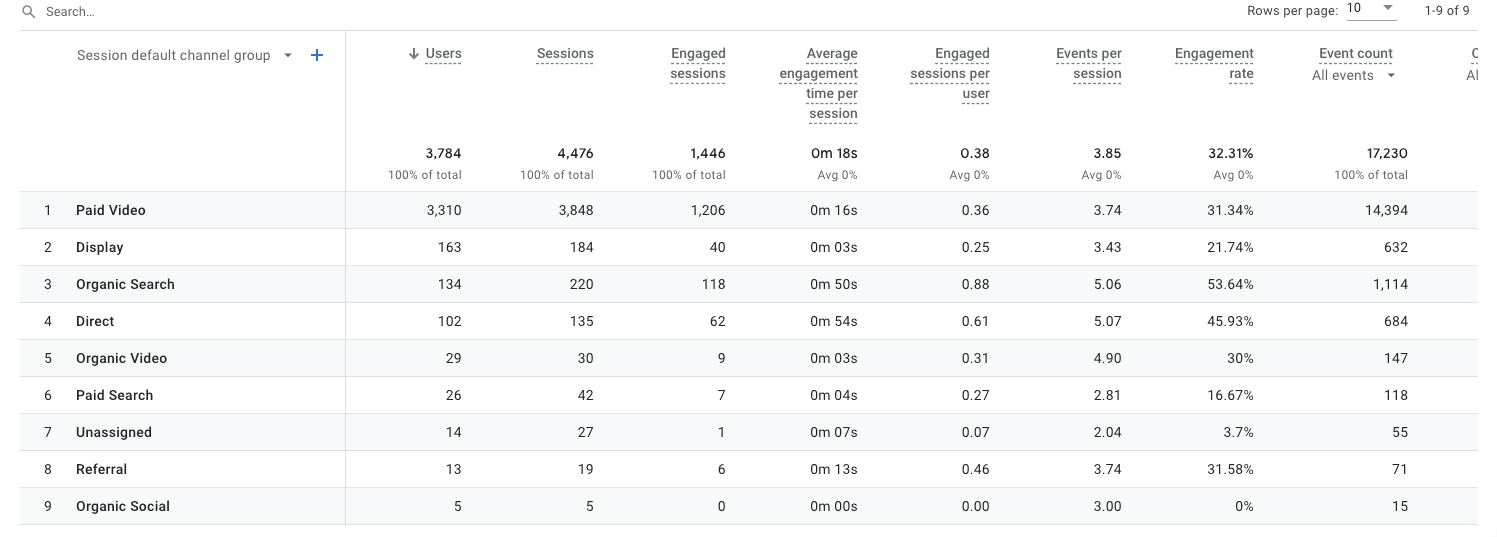Click the Users sort arrow icon
This screenshot has height=537, width=1497.
[x=413, y=54]
